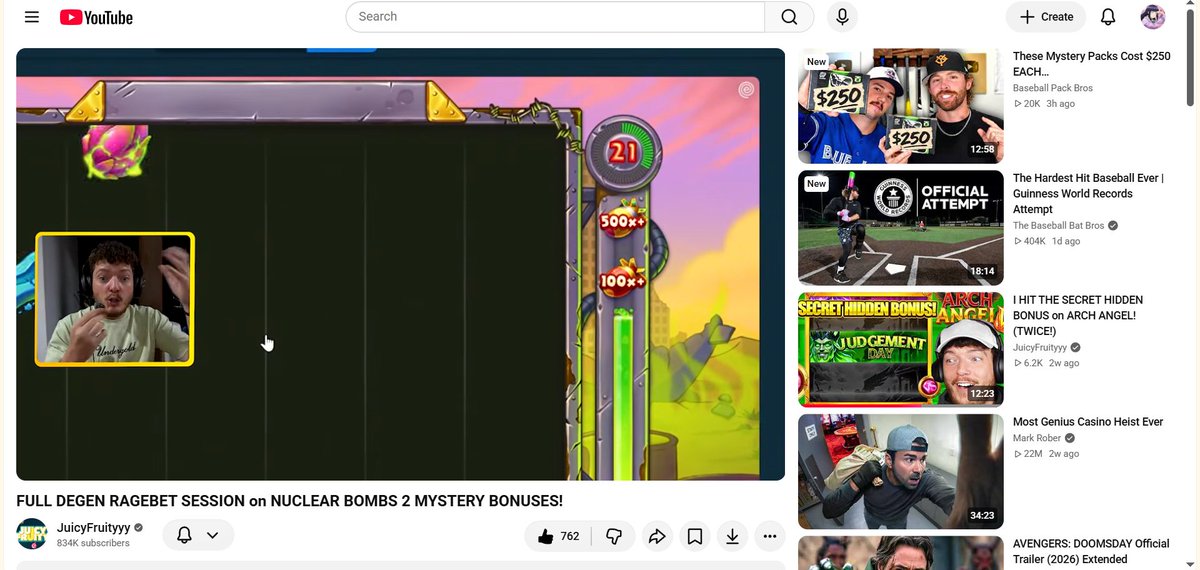The height and width of the screenshot is (570, 1200).
Task: Open 'Most Genius Casino Heist' thumbnail
Action: 900,472
